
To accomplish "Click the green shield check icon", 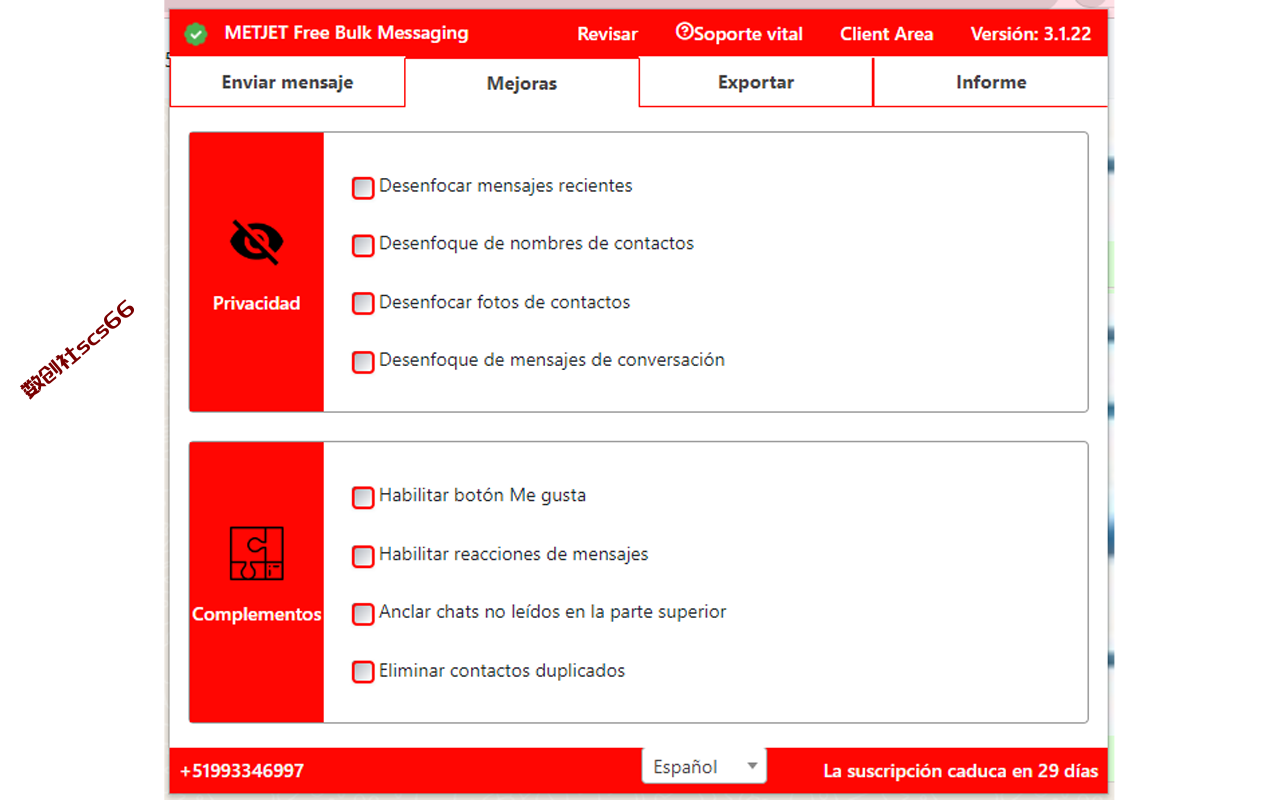I will tap(196, 34).
